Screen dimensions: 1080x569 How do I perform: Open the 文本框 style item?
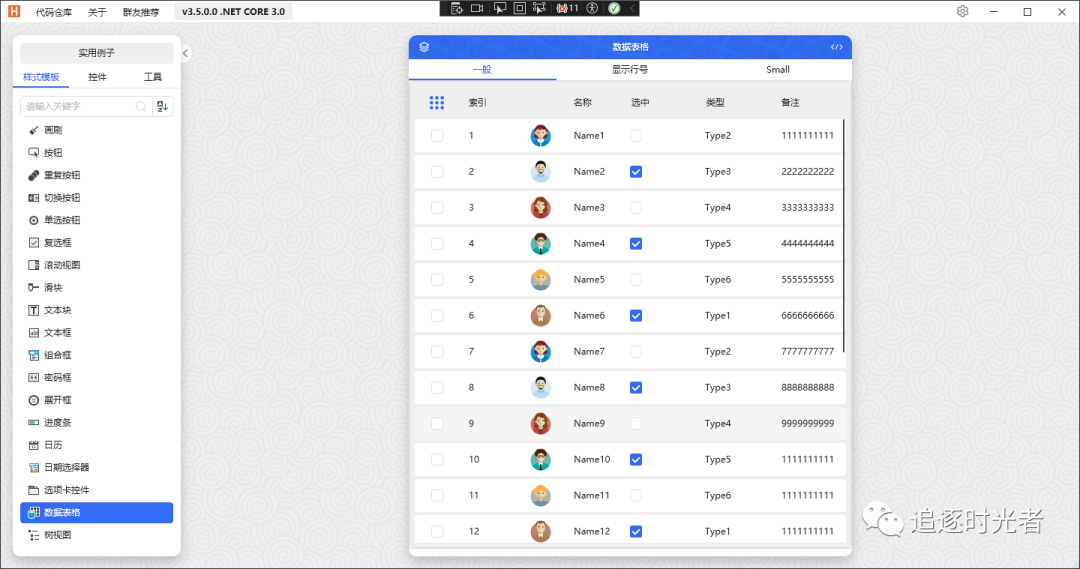coord(96,333)
